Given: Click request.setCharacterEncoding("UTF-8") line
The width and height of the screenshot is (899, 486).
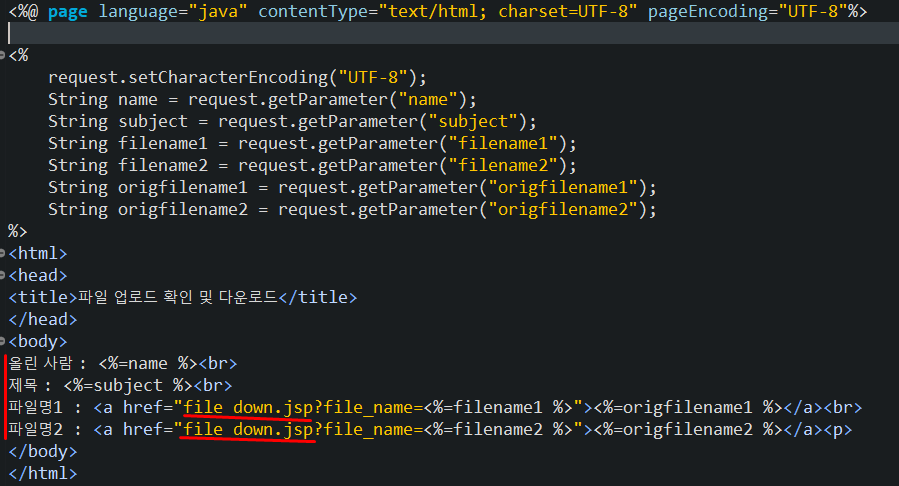Looking at the screenshot, I should [237, 77].
